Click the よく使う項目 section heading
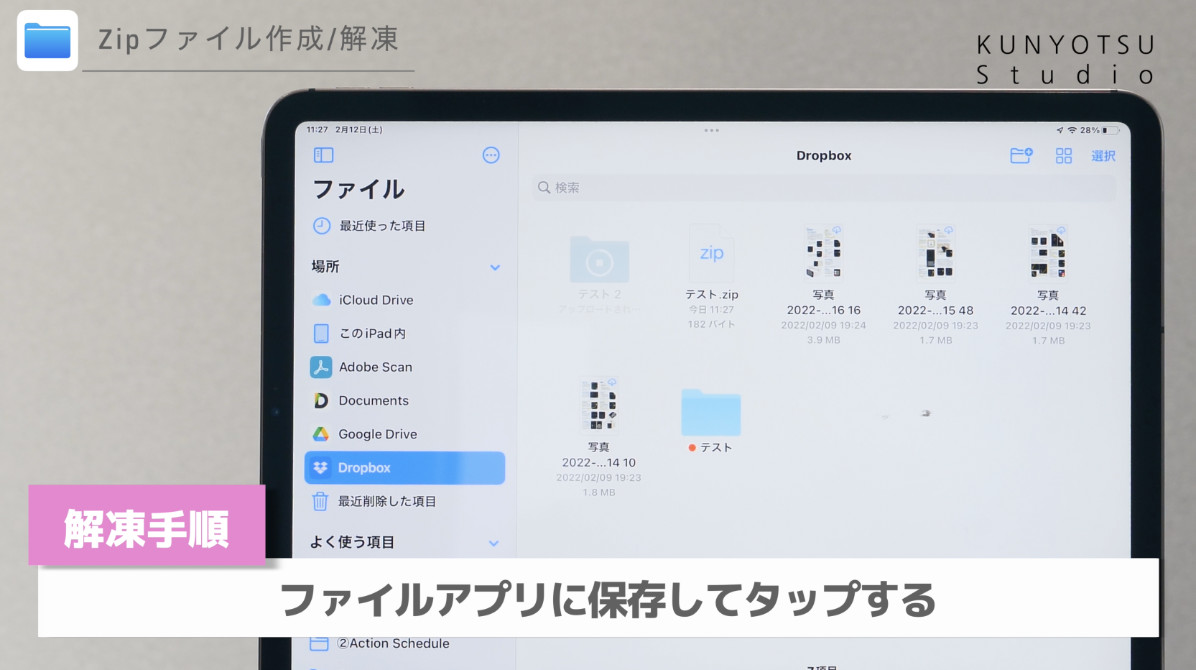 pos(352,543)
